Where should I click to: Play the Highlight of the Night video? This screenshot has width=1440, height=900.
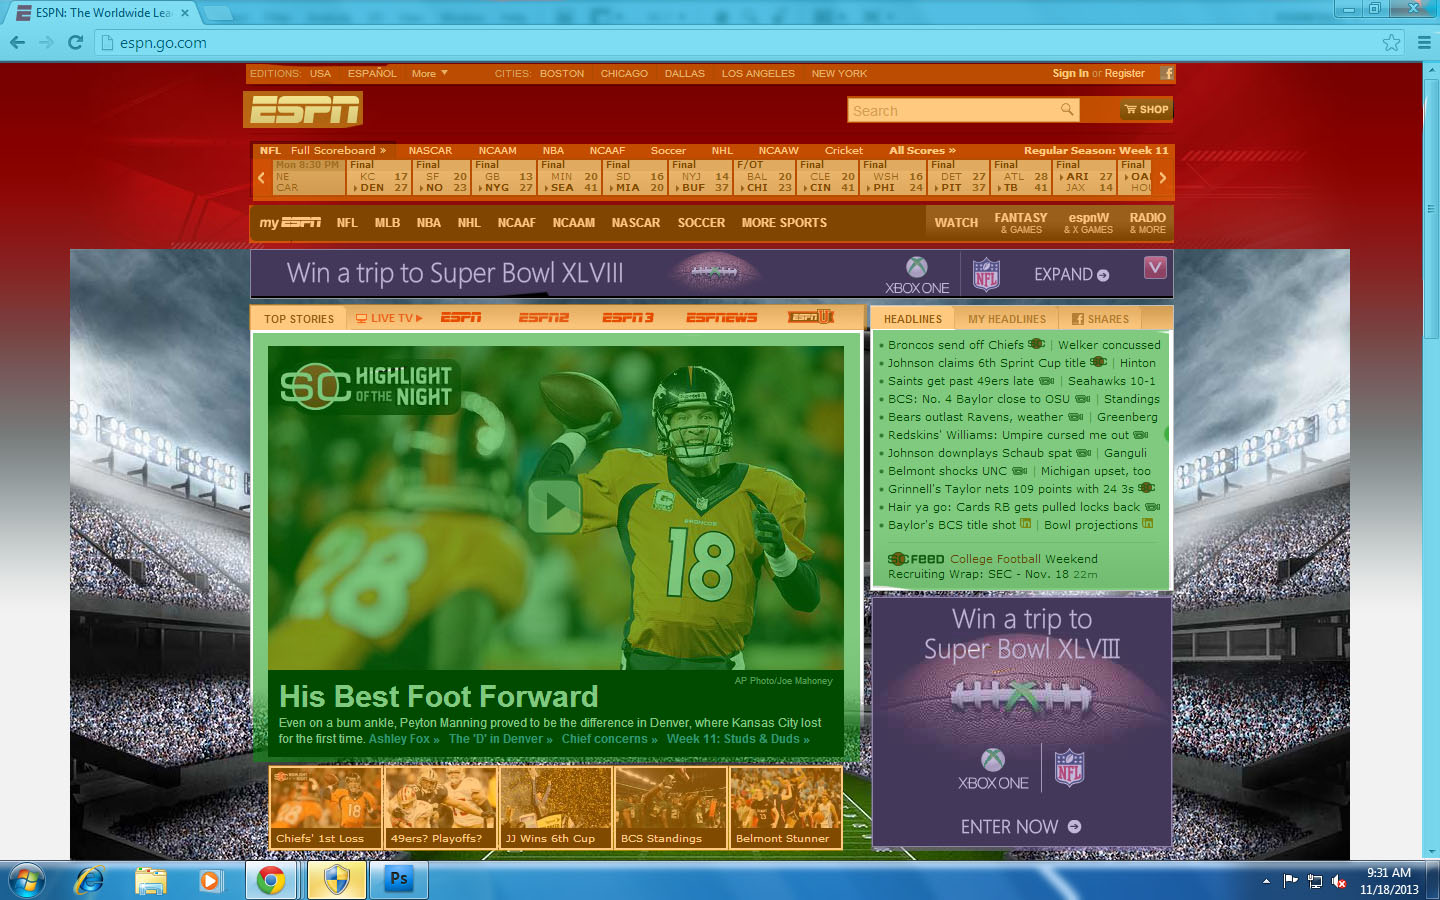tap(554, 506)
